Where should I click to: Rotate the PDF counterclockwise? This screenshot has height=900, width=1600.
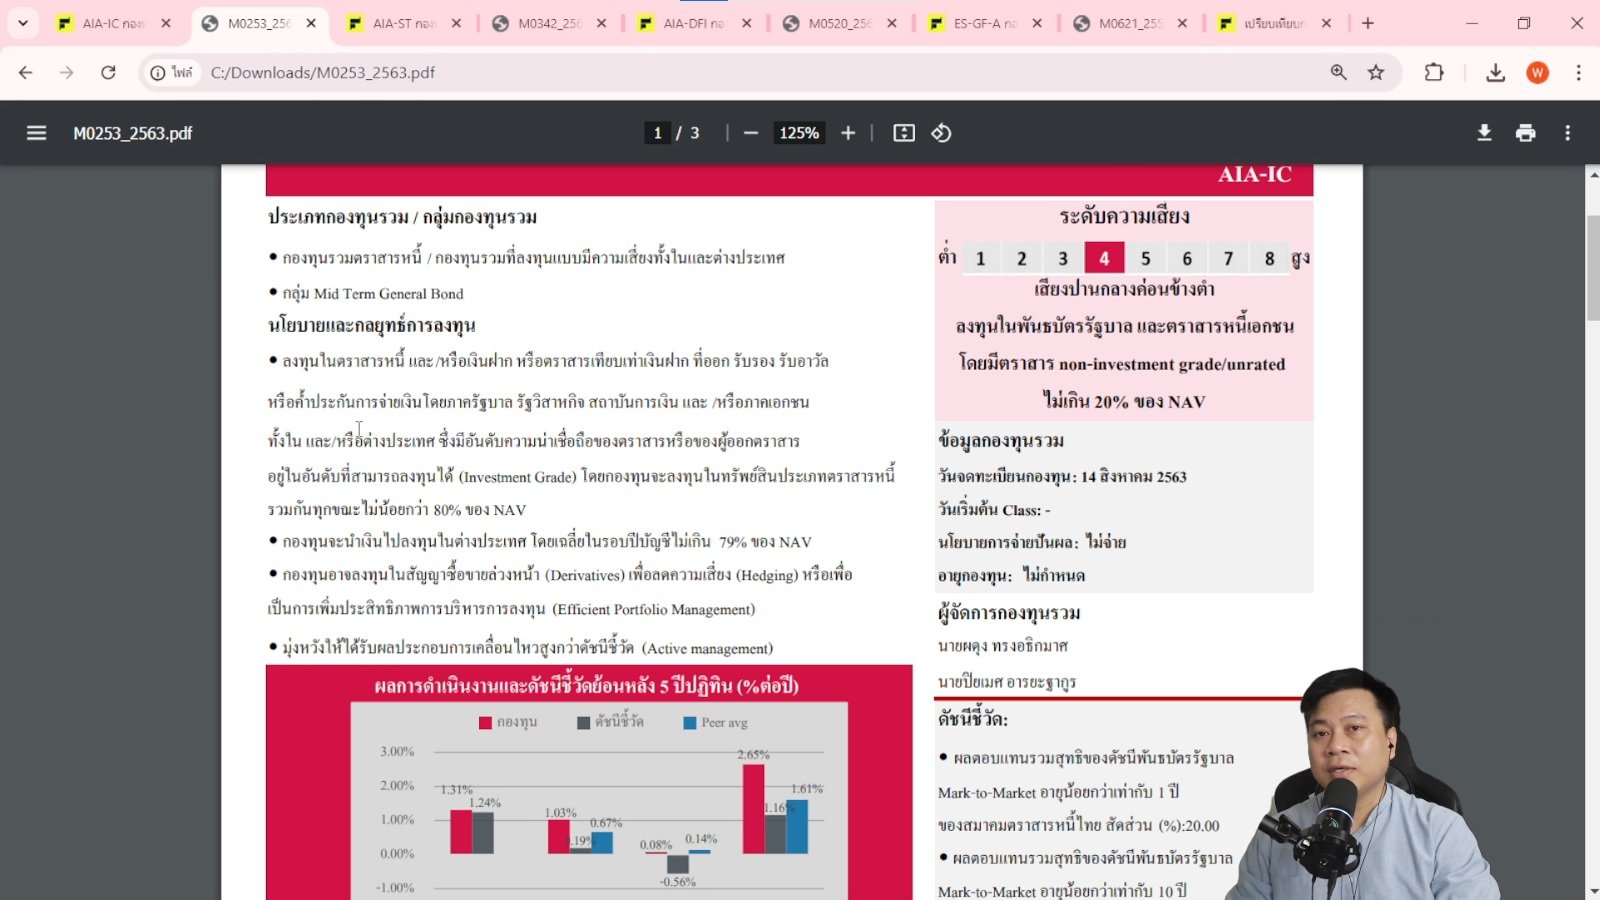pos(941,133)
